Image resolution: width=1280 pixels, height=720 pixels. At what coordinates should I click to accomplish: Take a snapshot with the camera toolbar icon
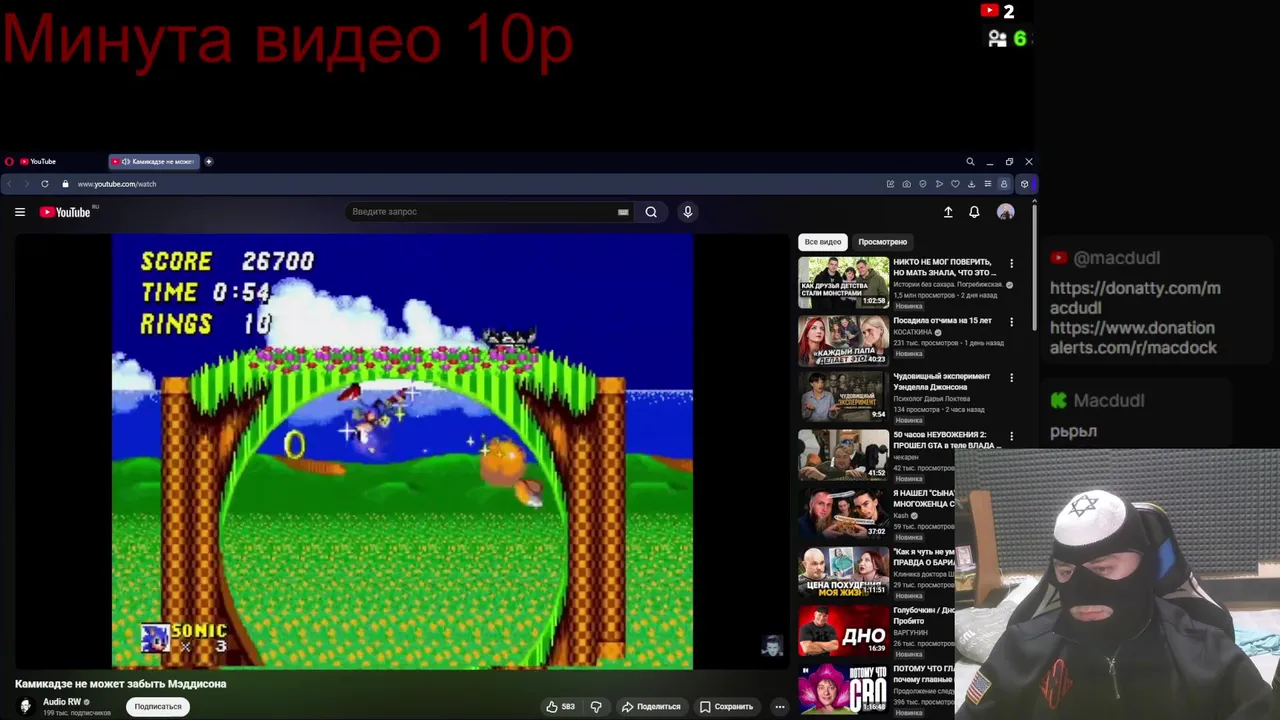[906, 184]
